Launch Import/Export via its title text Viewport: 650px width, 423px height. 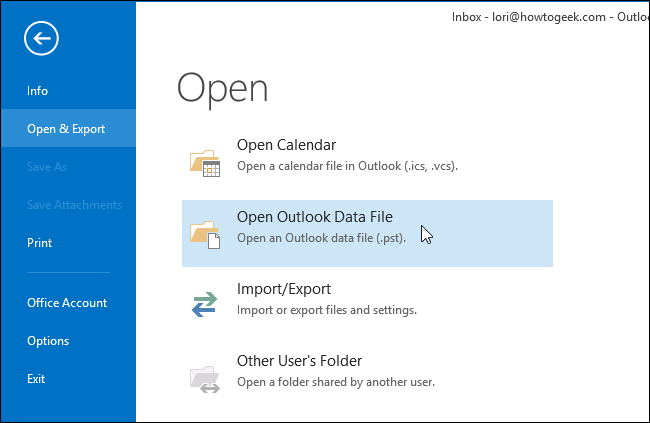(283, 289)
